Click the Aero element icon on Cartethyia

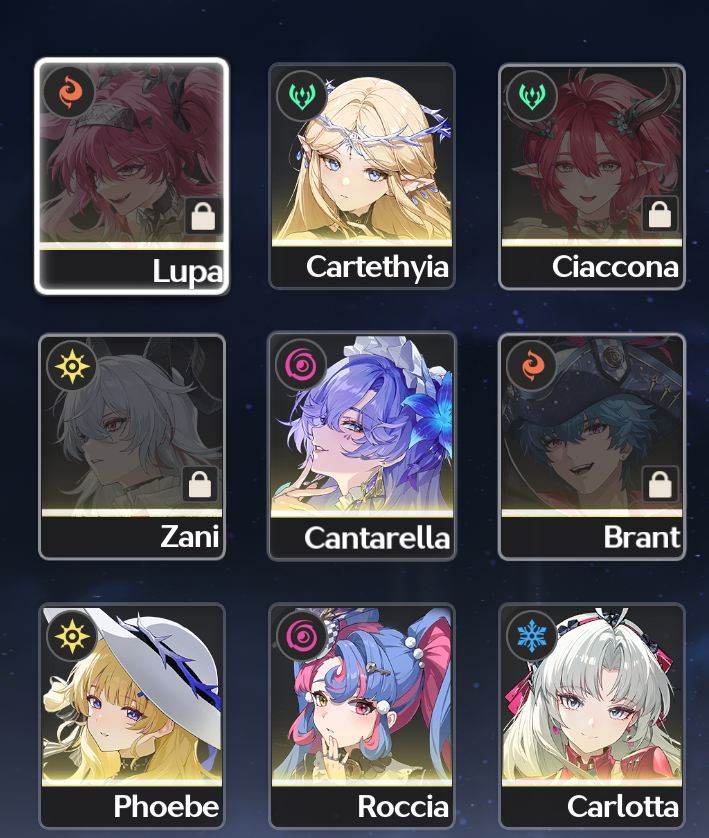[x=302, y=96]
